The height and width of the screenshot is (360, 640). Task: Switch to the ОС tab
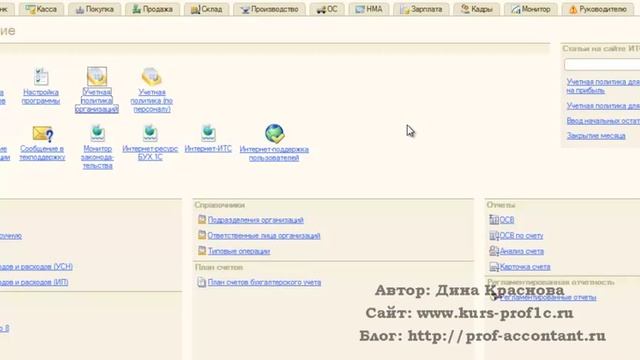(327, 9)
